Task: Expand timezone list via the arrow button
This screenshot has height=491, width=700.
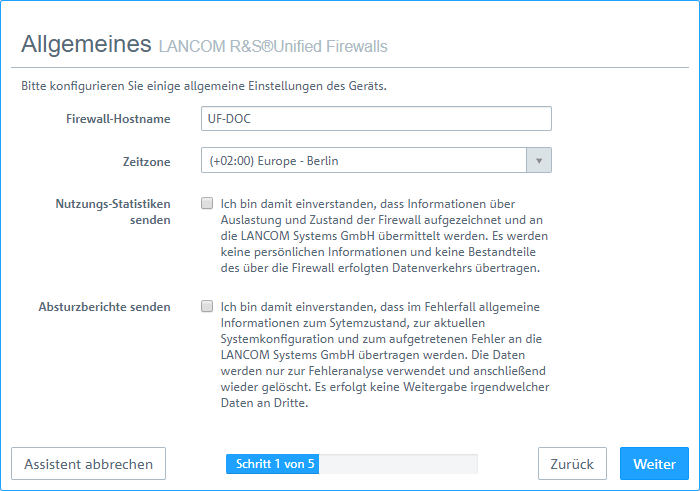Action: [x=539, y=160]
